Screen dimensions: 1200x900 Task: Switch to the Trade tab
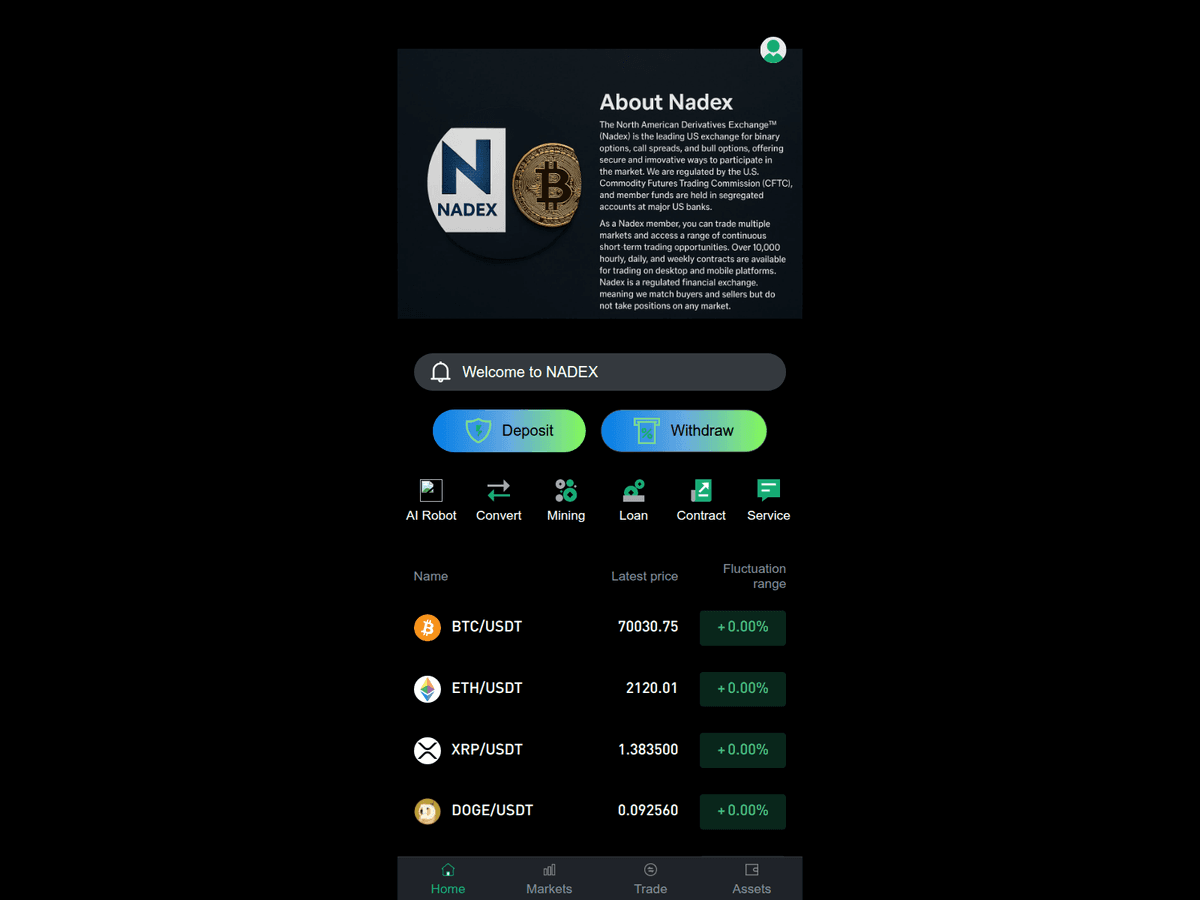[x=650, y=879]
